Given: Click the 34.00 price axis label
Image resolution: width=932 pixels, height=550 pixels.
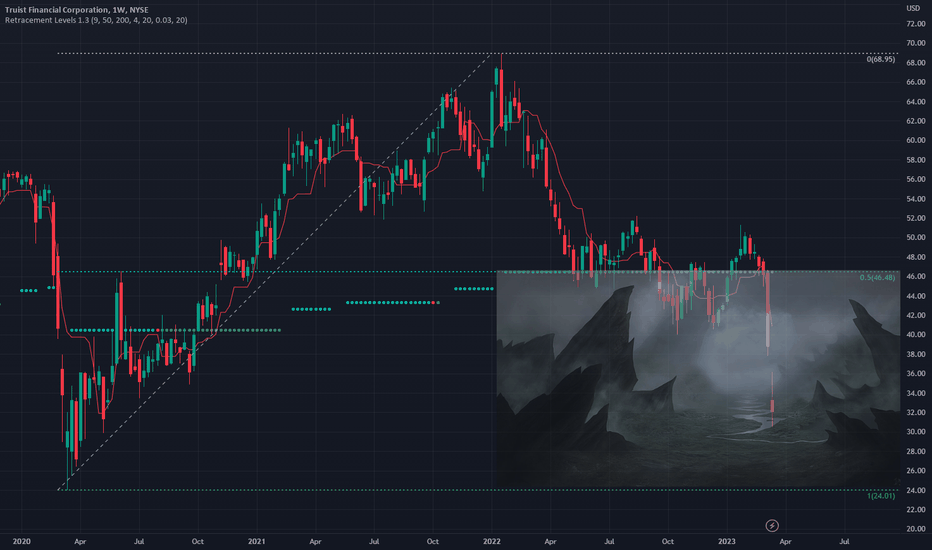Looking at the screenshot, I should [916, 394].
